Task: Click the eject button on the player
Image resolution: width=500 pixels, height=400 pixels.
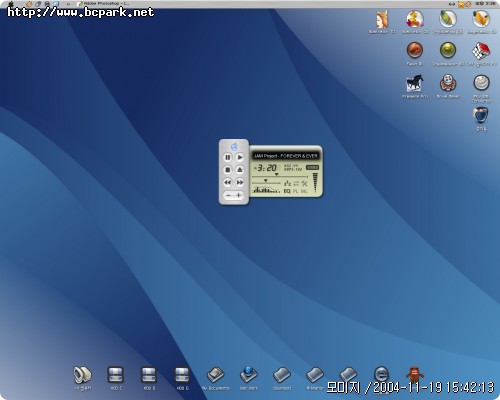Action: (240, 170)
